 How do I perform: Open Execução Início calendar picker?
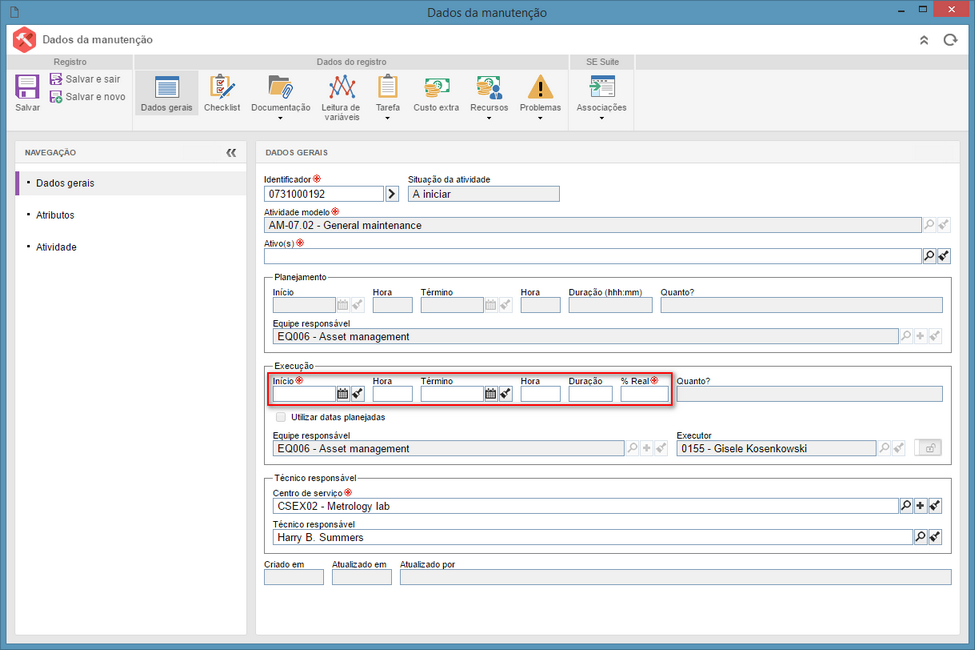pos(343,394)
